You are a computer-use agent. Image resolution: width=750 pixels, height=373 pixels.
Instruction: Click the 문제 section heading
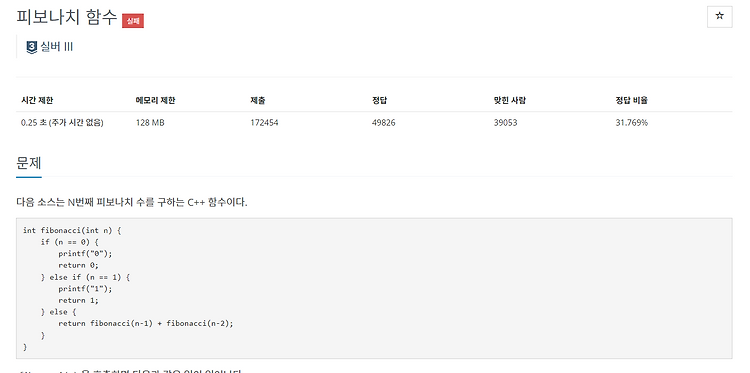(29, 163)
